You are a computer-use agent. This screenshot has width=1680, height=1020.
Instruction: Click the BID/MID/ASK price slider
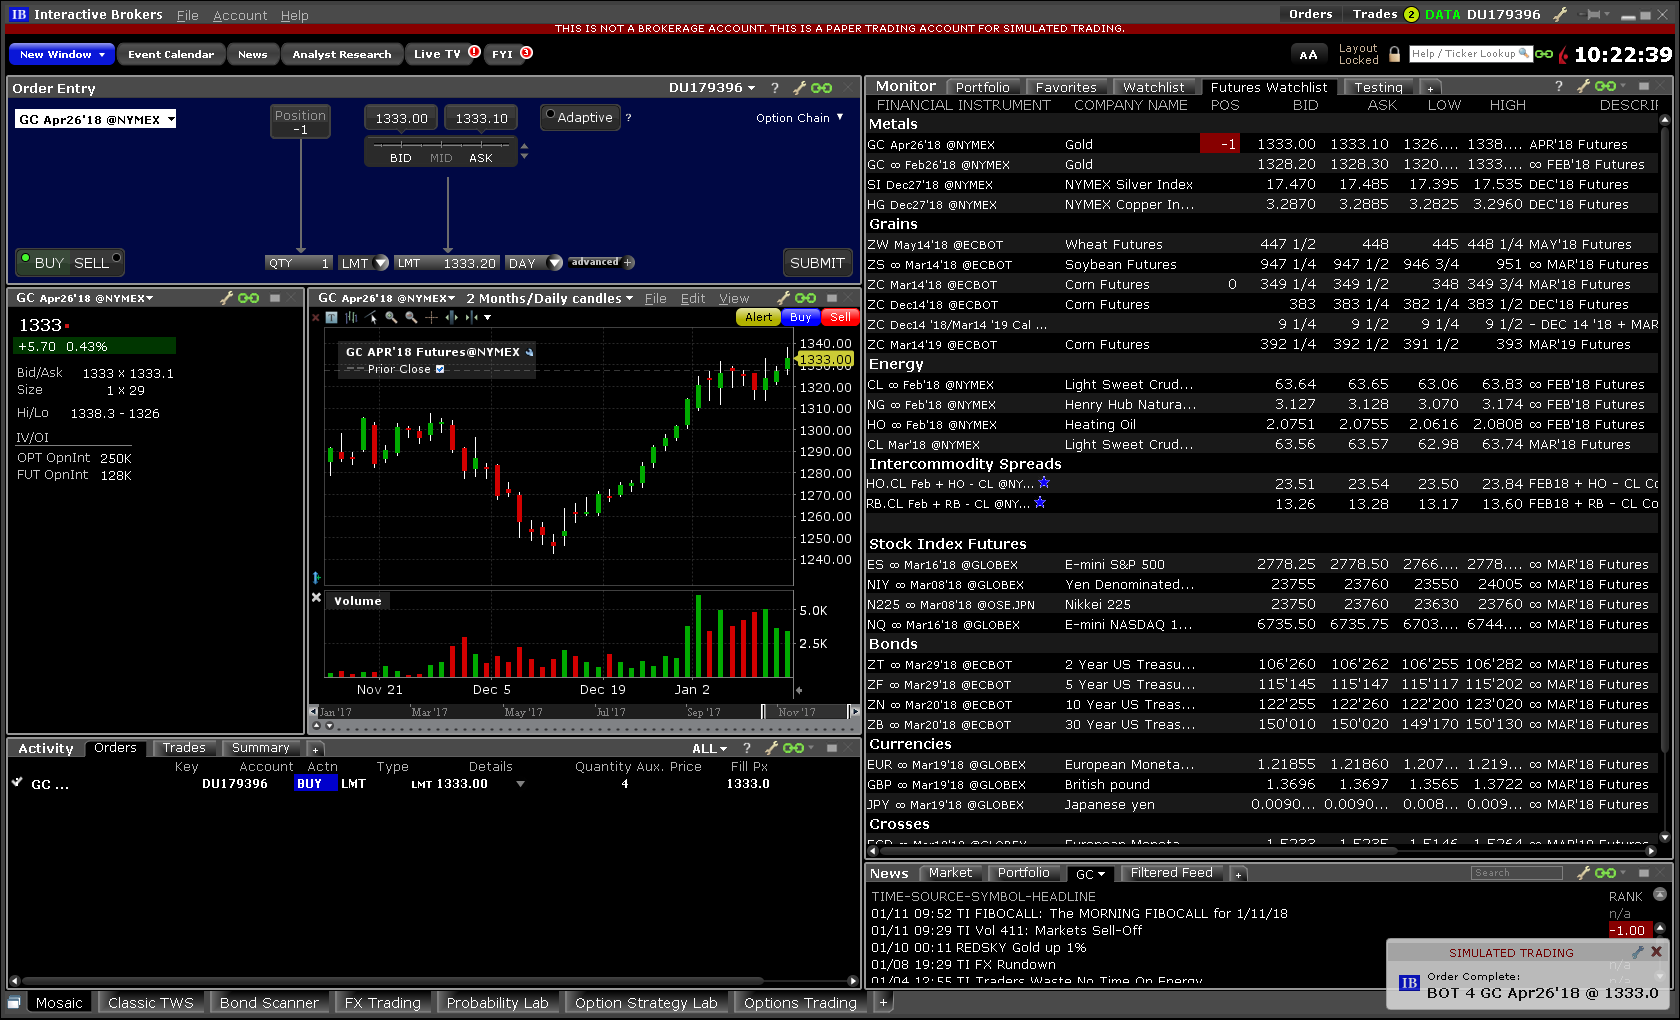(441, 152)
